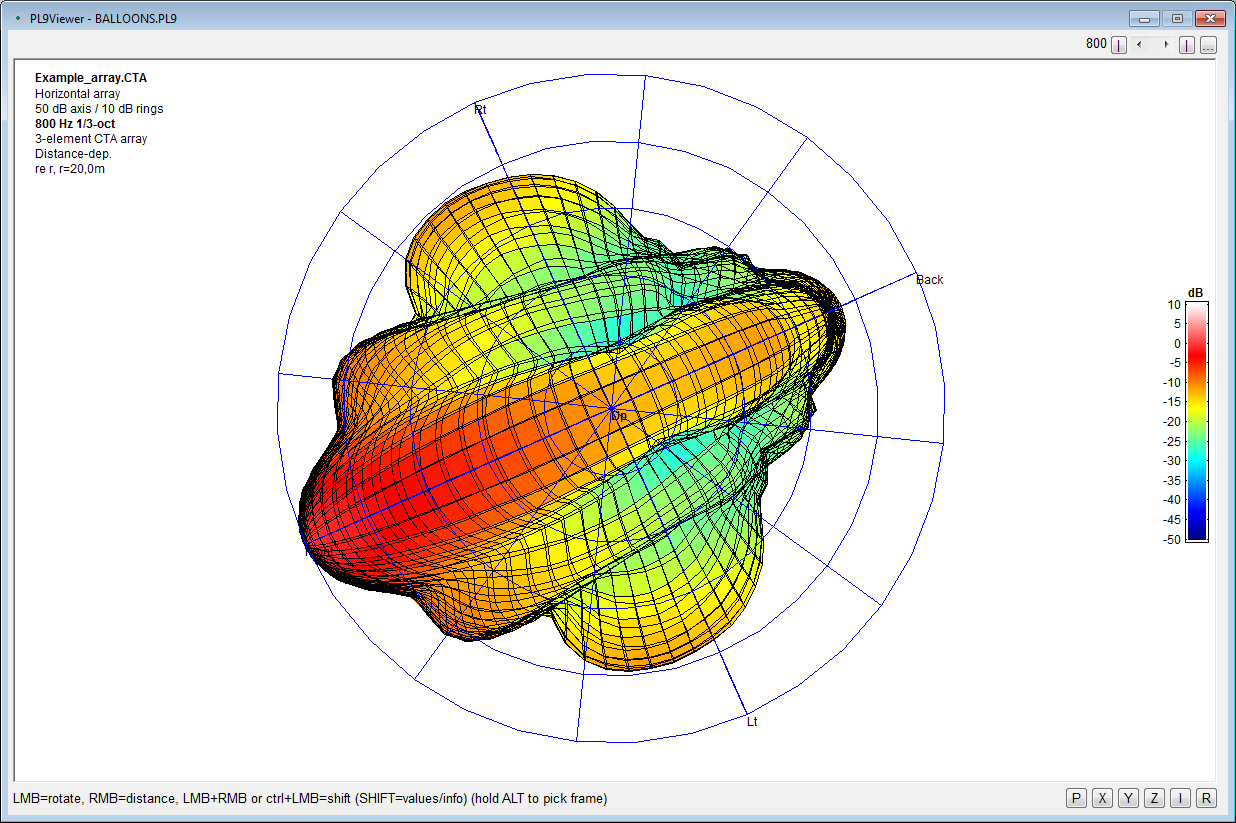Open the ellipsis options button

1208,45
